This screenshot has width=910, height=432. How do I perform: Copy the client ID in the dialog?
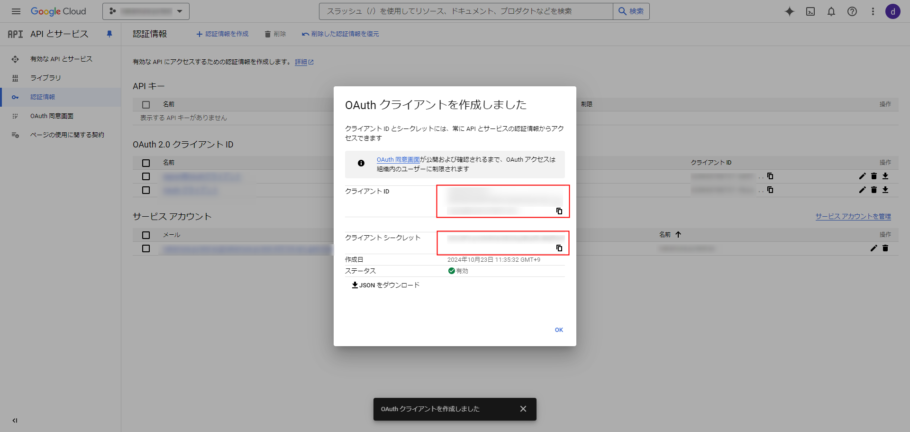(x=559, y=211)
